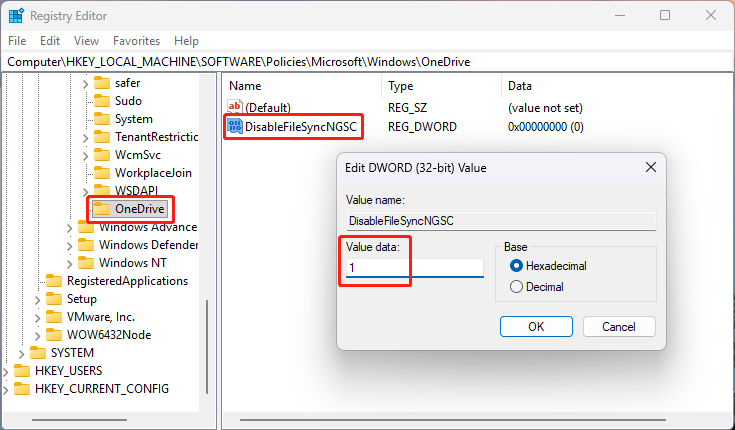Image resolution: width=735 pixels, height=430 pixels.
Task: Click the Value data input field
Action: pyautogui.click(x=415, y=268)
